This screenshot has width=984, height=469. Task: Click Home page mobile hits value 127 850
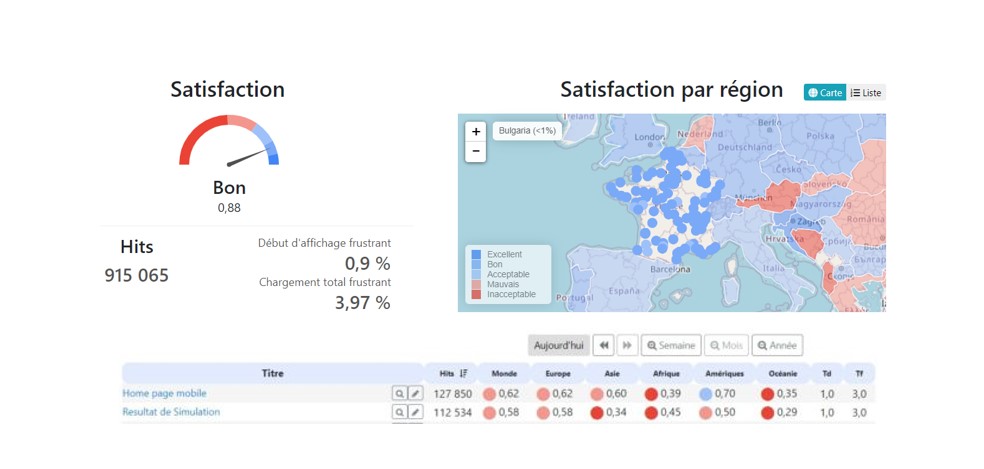click(x=452, y=394)
